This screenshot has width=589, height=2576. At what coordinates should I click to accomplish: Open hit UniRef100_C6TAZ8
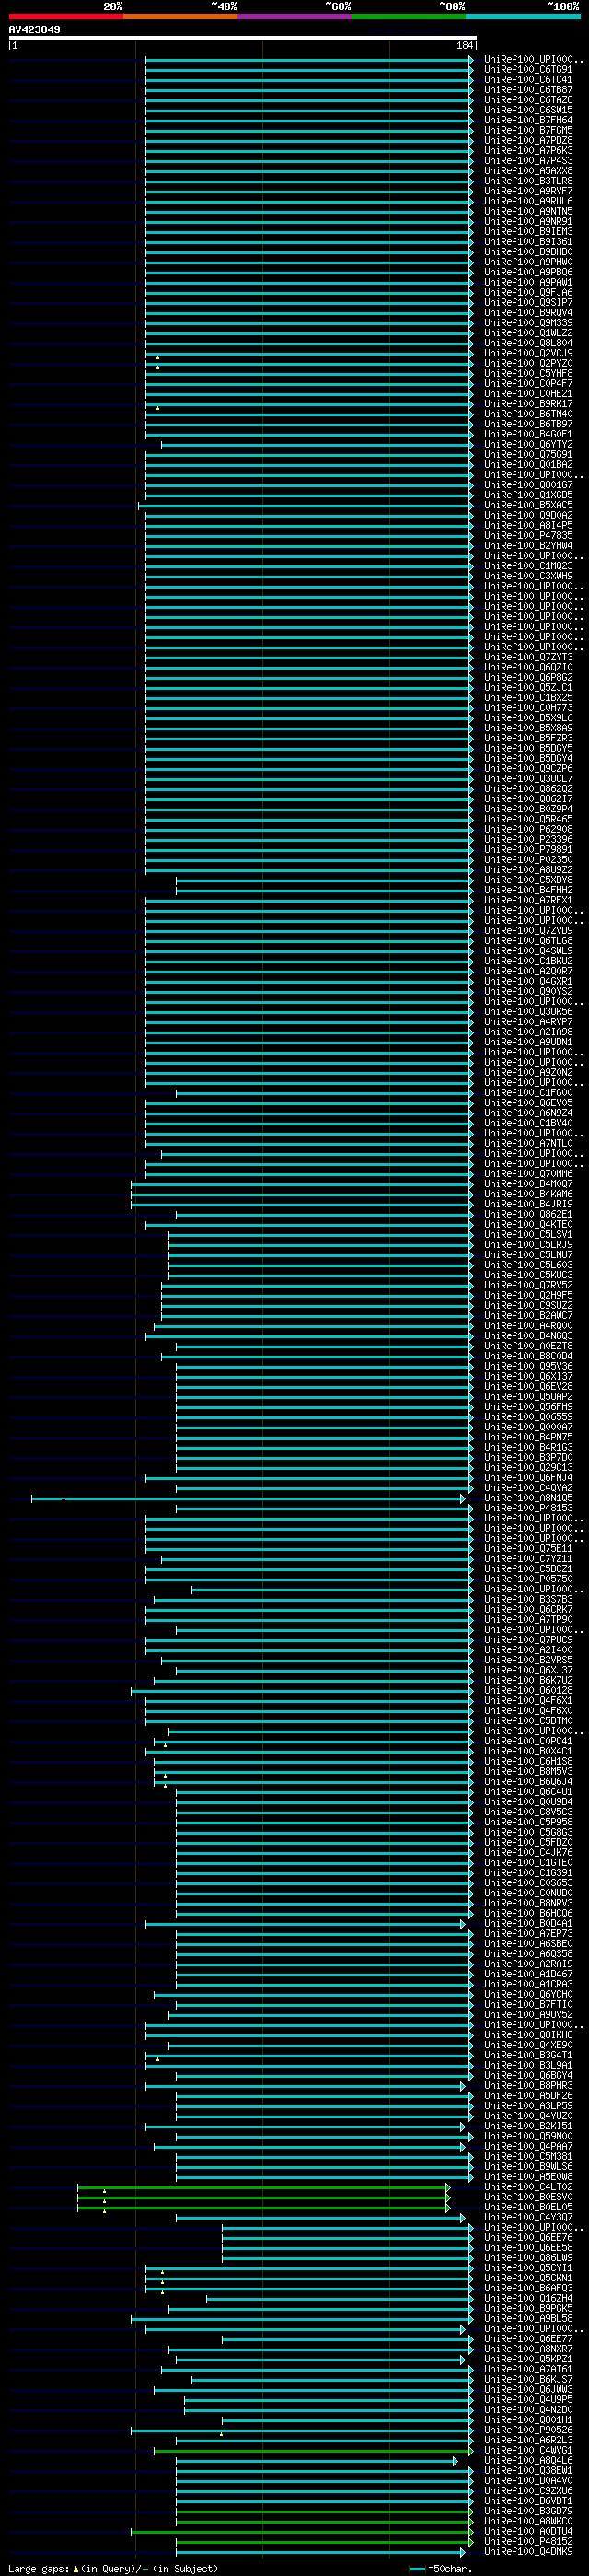pyautogui.click(x=528, y=100)
